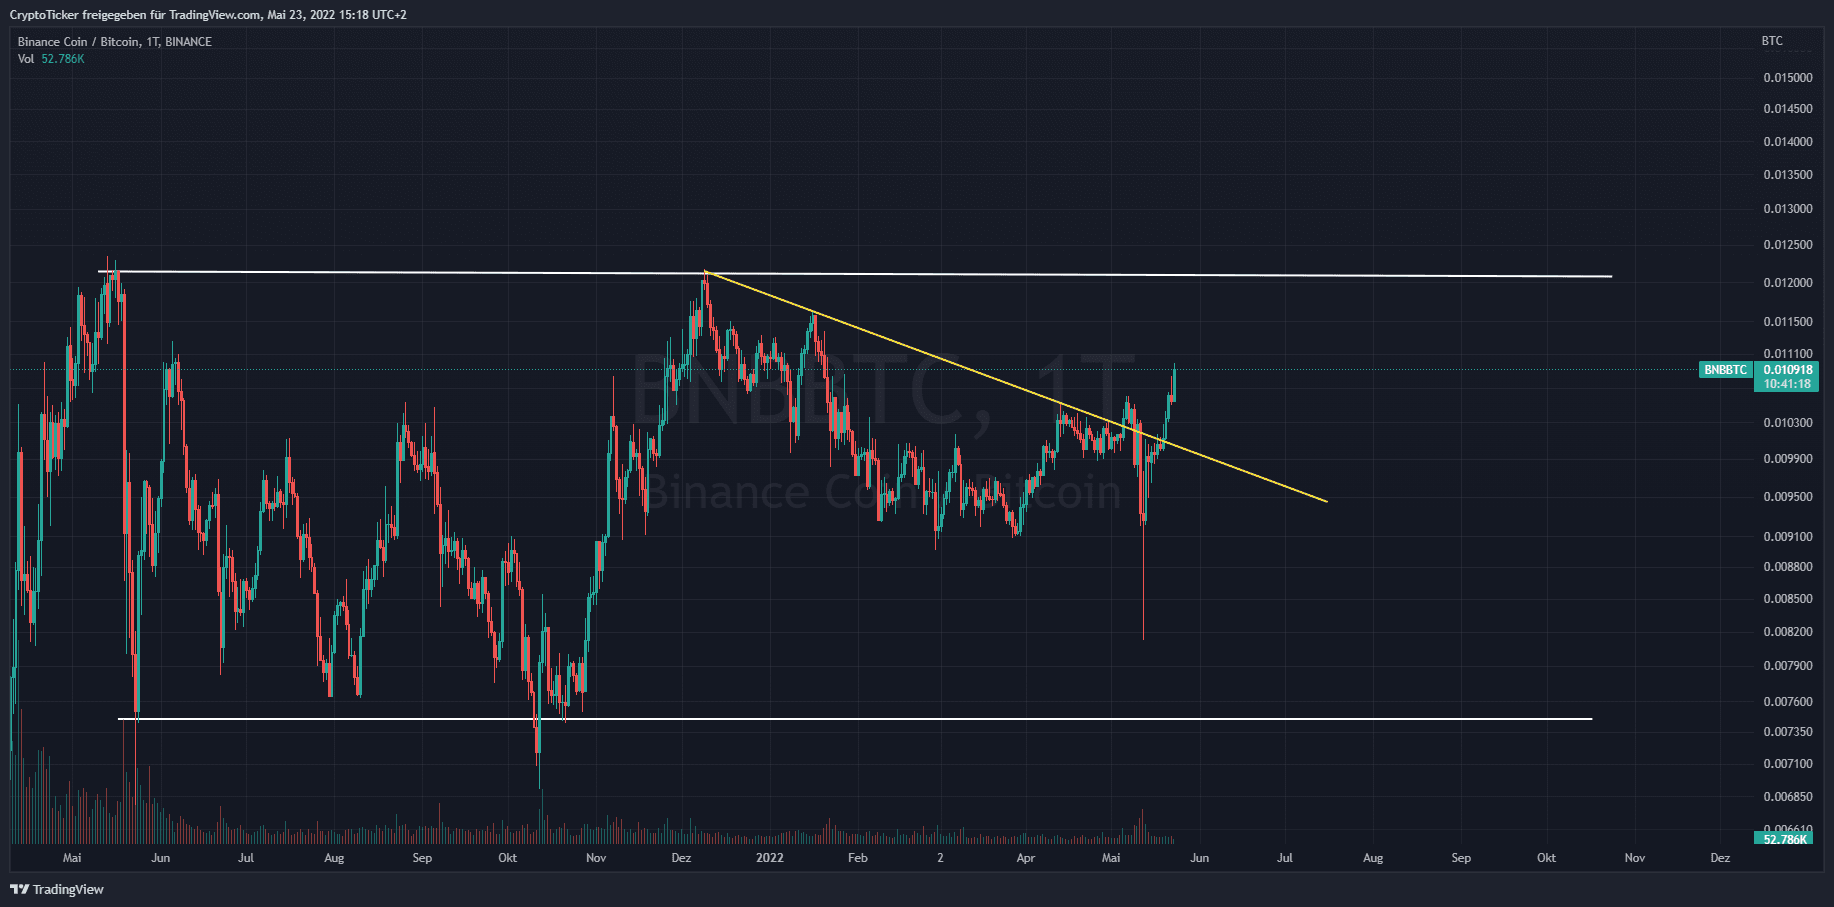Click the candle countdown timer 10:41:18
The height and width of the screenshot is (907, 1834).
[1787, 384]
